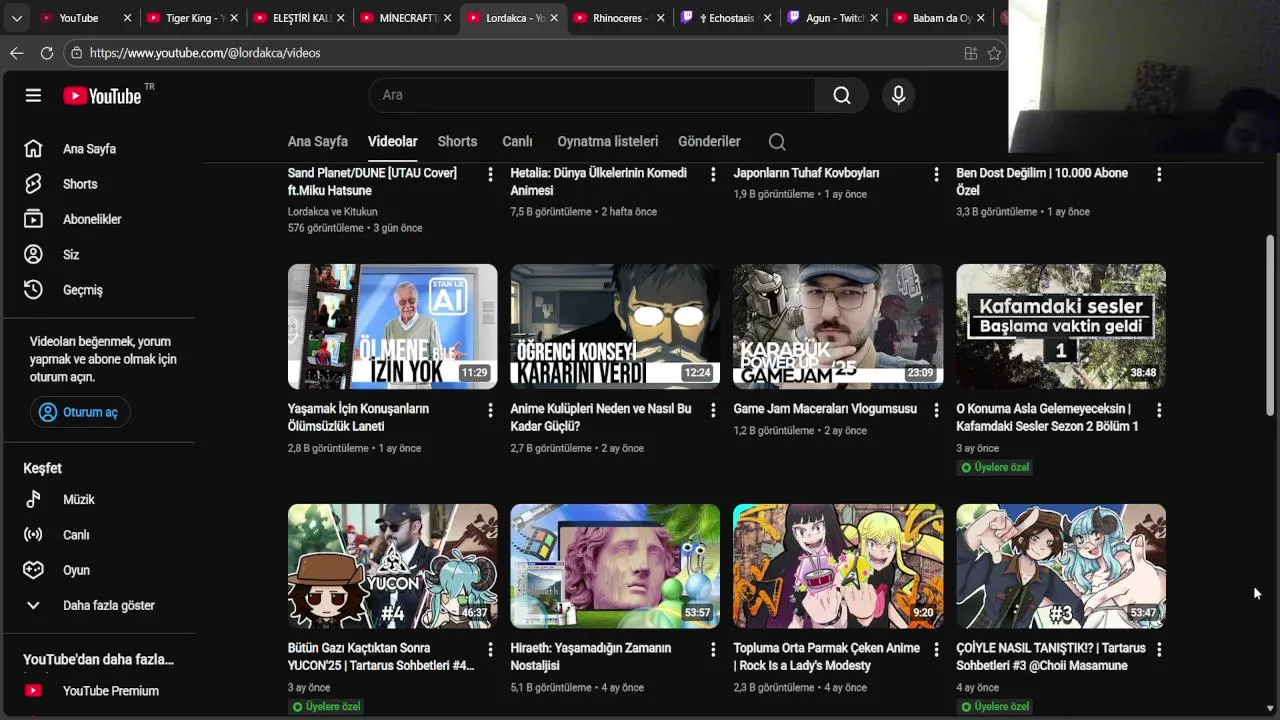Open options for Hetalia video
This screenshot has width=1280, height=720.
713,174
